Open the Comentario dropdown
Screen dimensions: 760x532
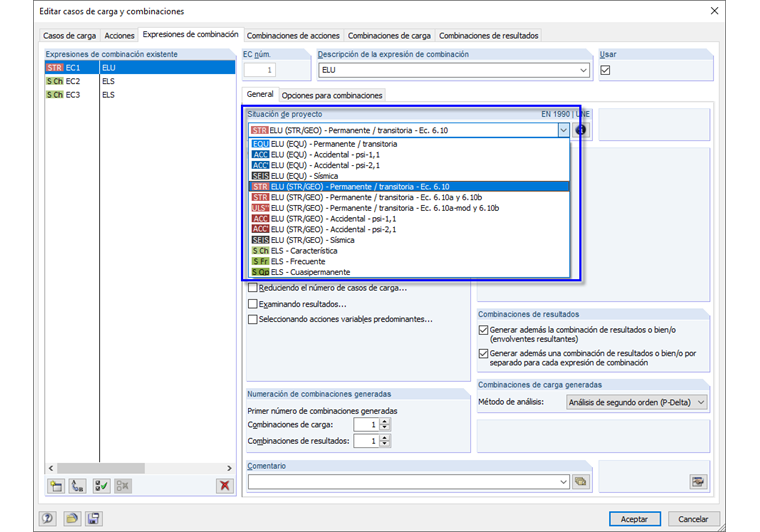point(563,482)
